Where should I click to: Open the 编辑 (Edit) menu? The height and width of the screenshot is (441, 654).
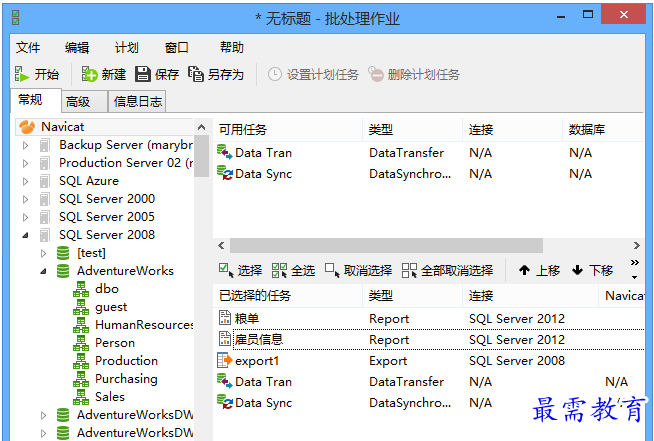[x=77, y=48]
